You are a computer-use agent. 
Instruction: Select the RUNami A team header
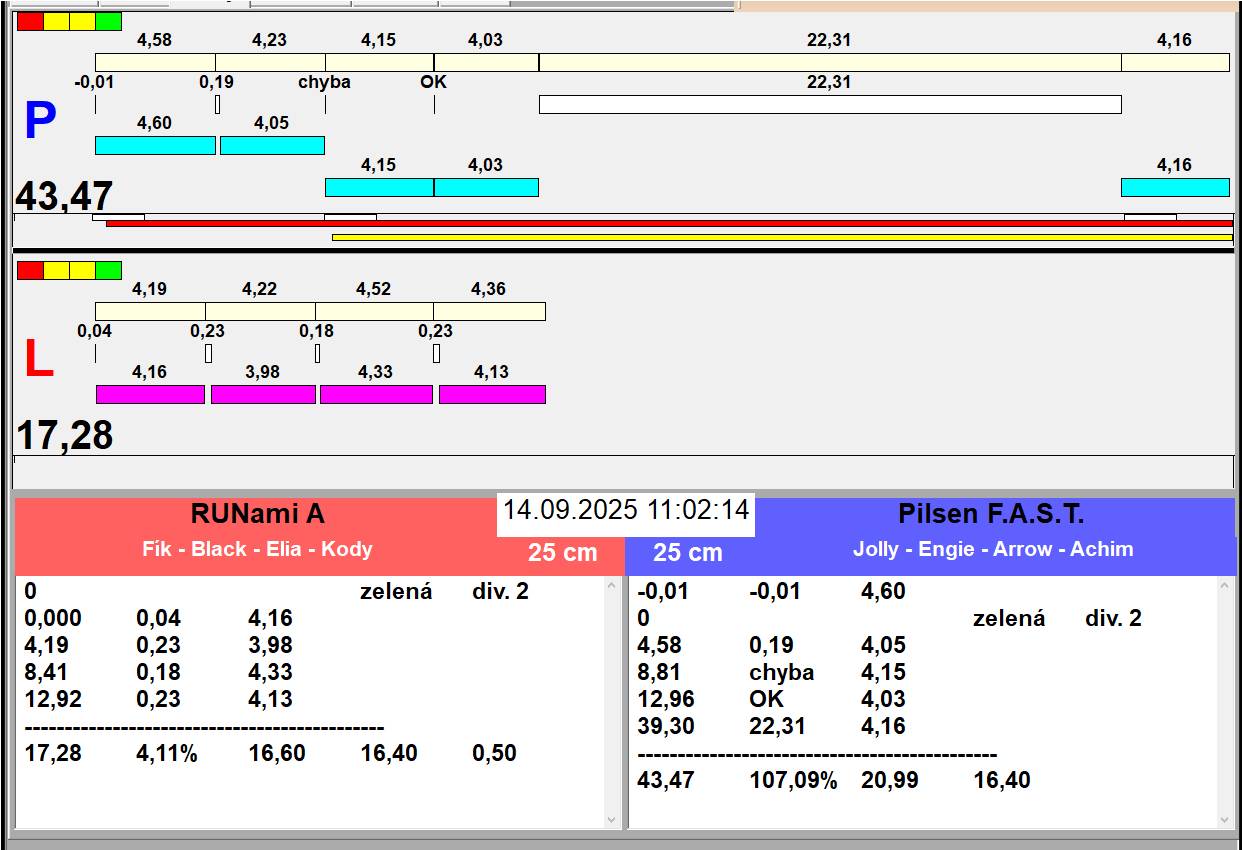coord(257,515)
